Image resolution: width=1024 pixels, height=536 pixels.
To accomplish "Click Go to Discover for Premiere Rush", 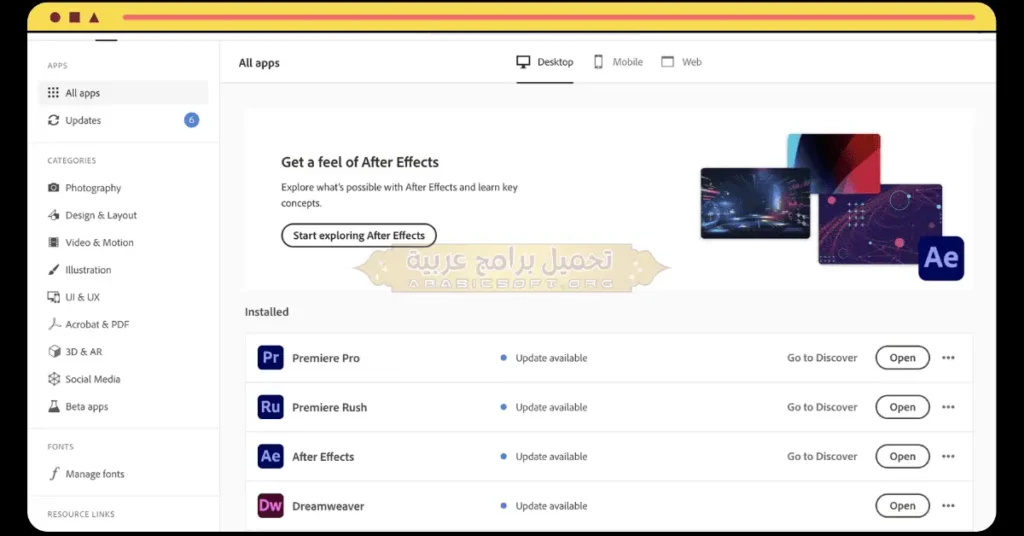I will point(822,407).
